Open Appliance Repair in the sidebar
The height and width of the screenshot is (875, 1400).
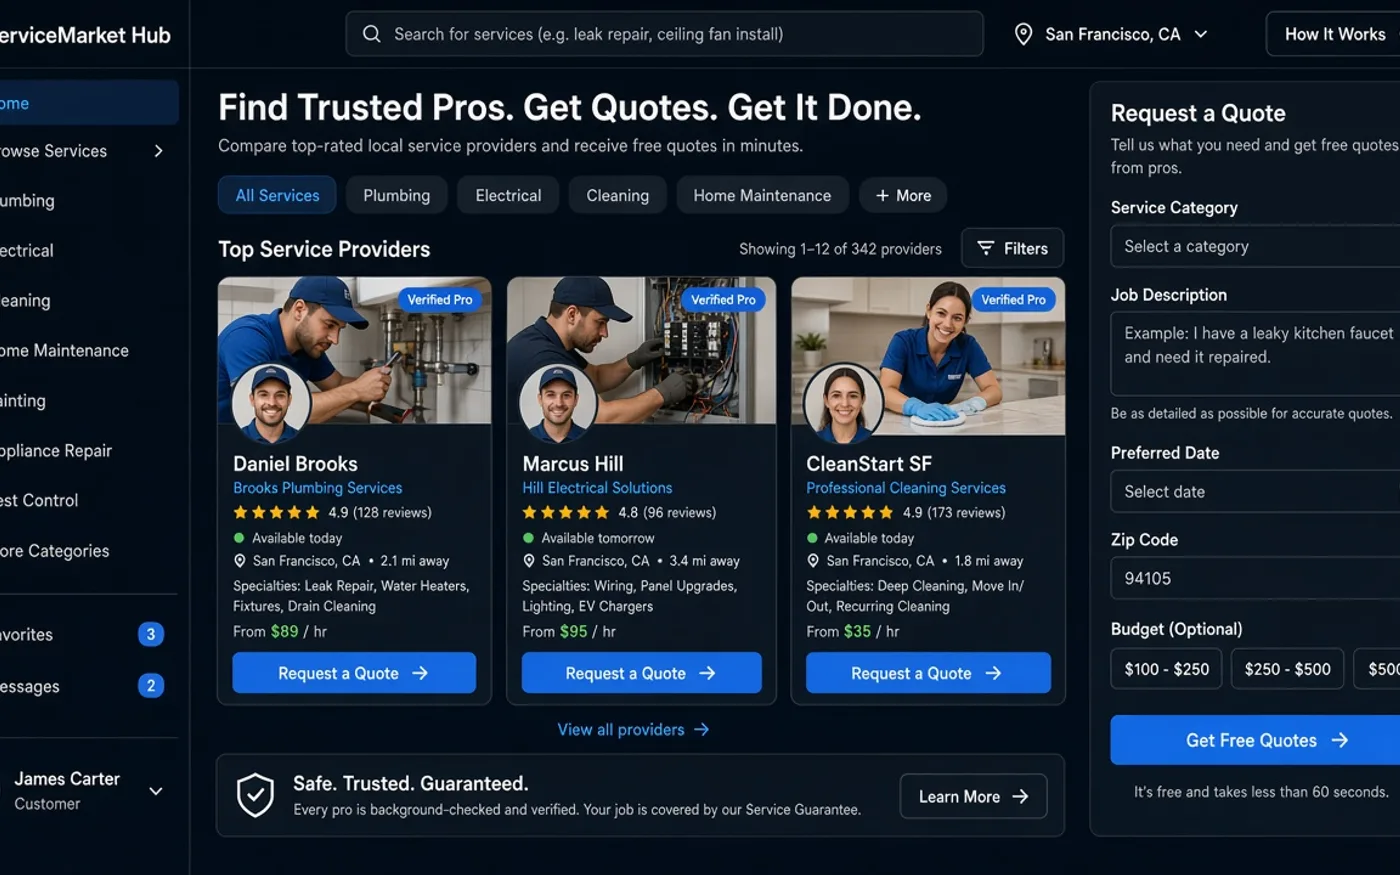pyautogui.click(x=56, y=451)
